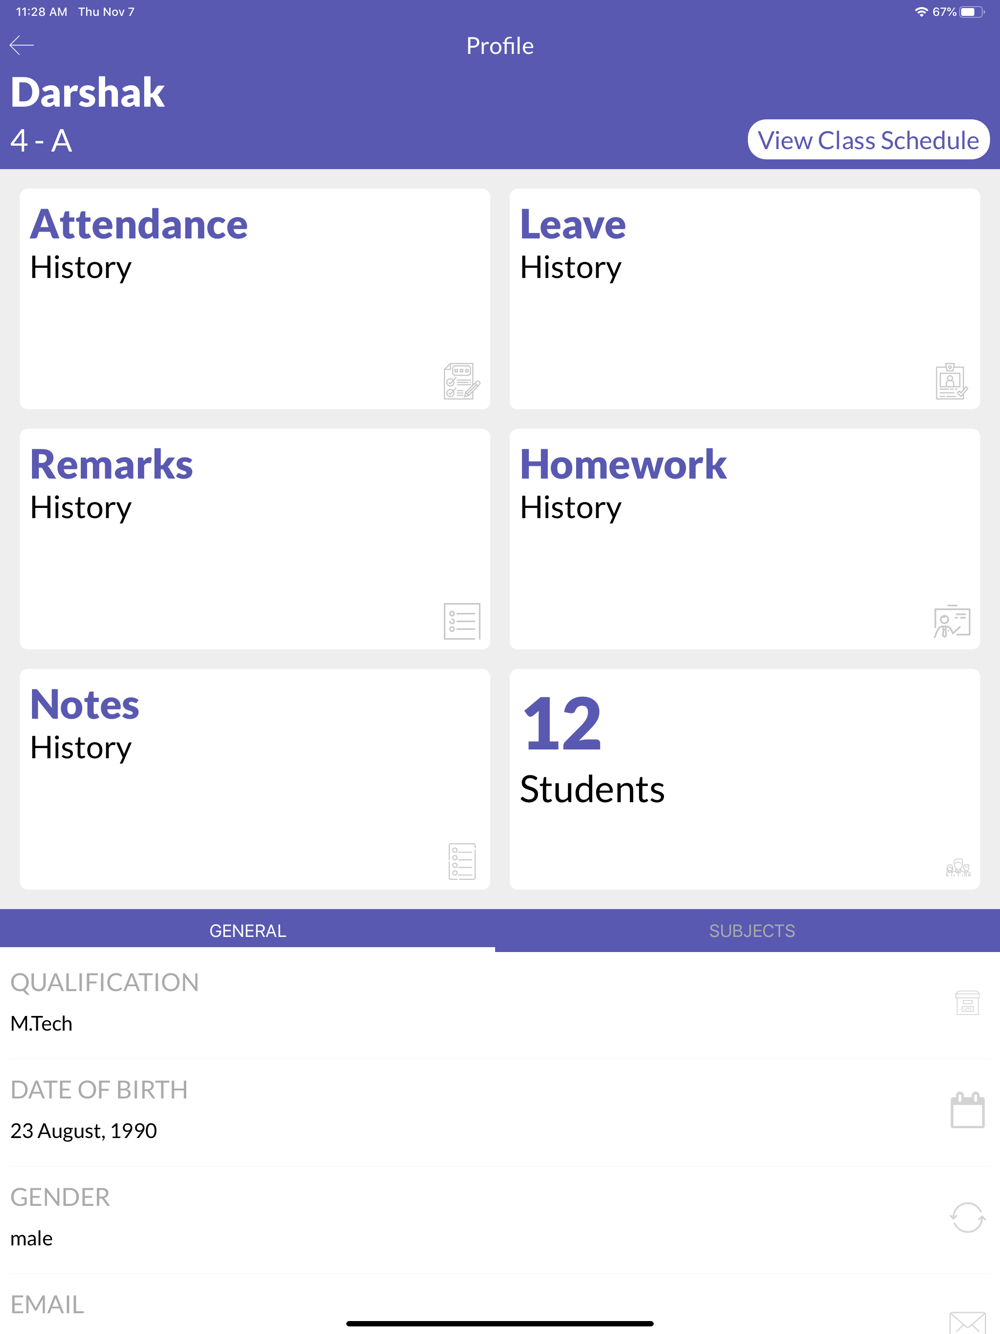Click the Leave History badge icon
The width and height of the screenshot is (1000, 1334).
(x=951, y=381)
